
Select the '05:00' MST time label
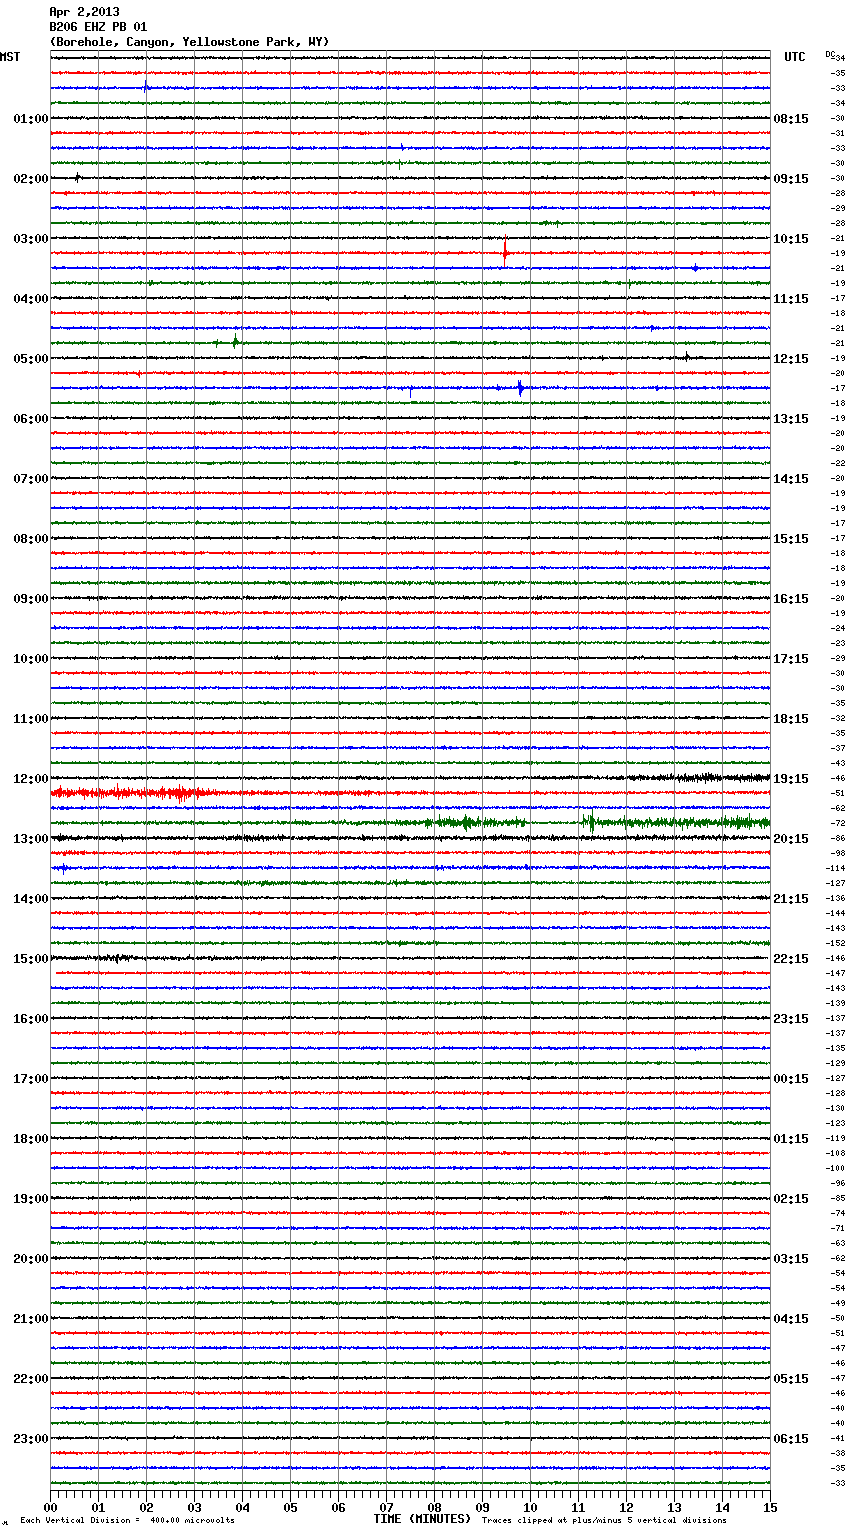tap(30, 359)
